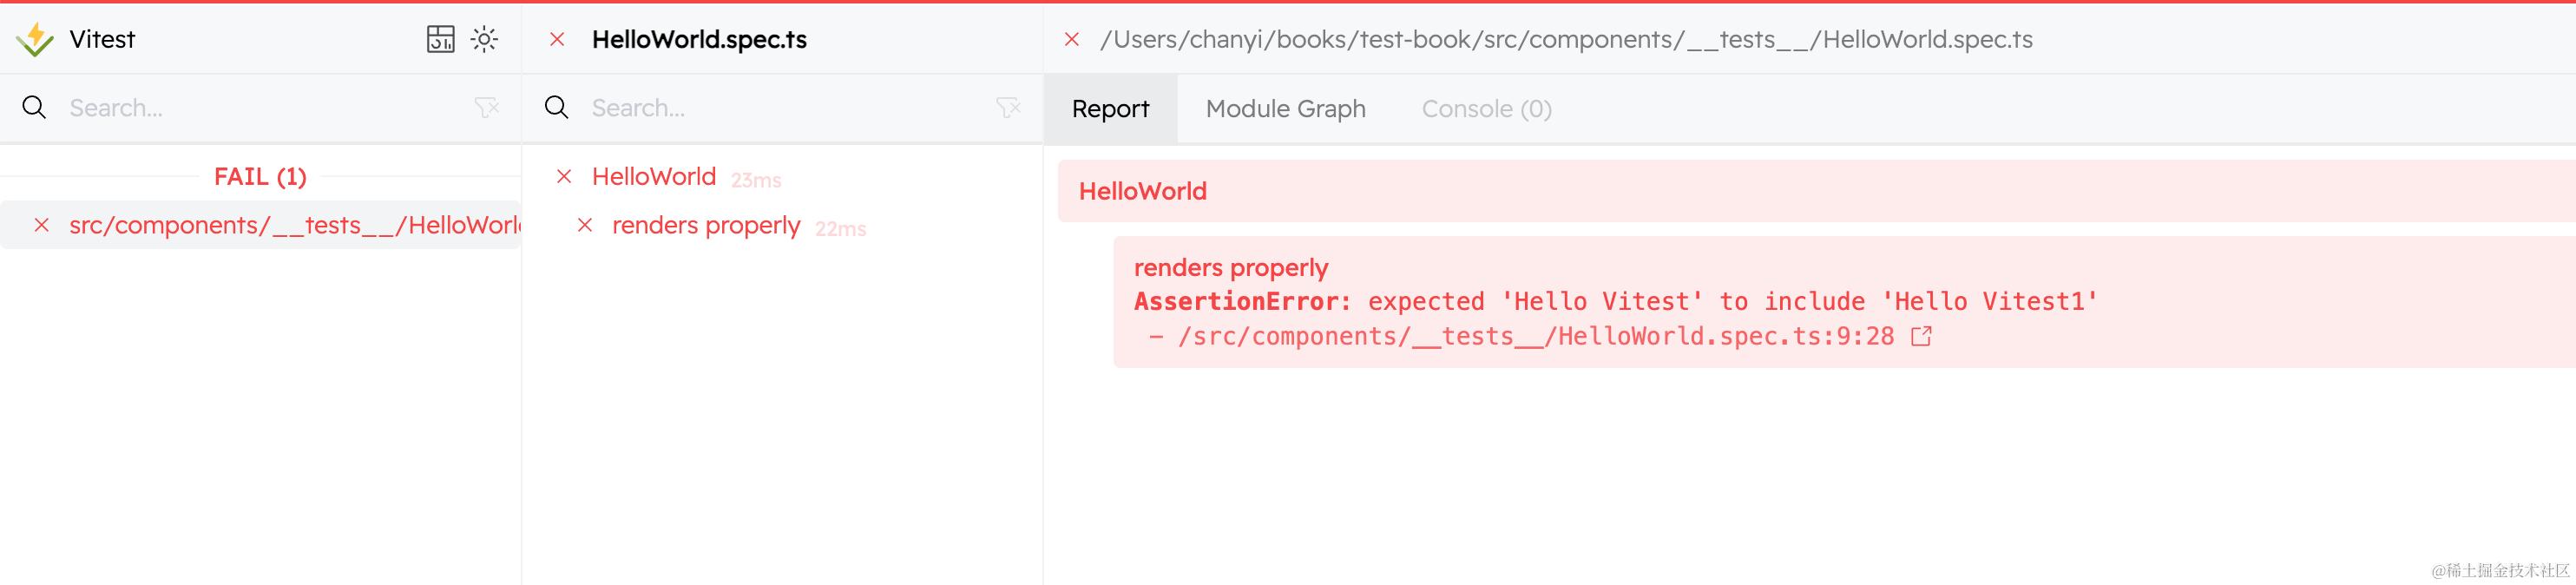Open the Console (0) tab
This screenshot has height=585, width=2576.
coord(1487,108)
